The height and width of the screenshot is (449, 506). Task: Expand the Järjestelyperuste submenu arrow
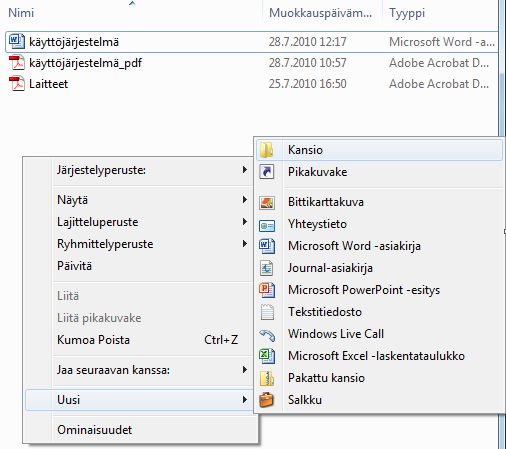pos(245,170)
